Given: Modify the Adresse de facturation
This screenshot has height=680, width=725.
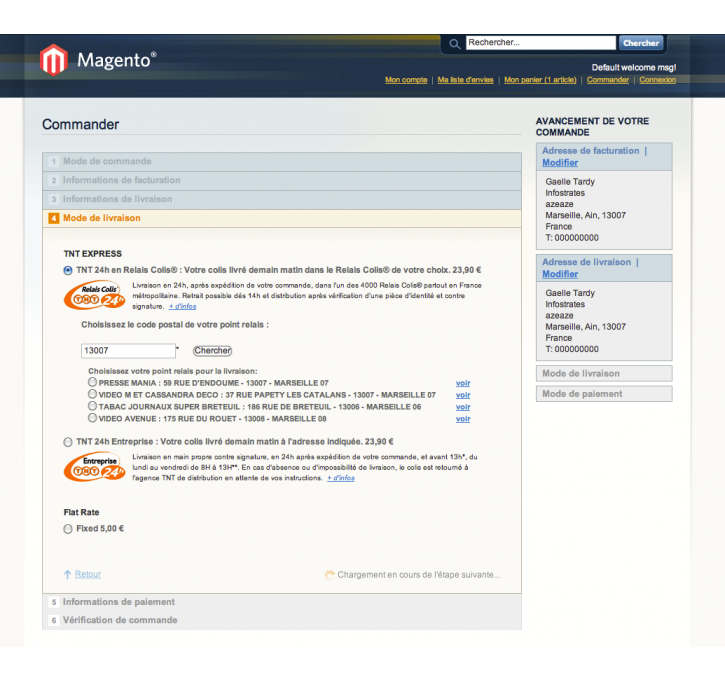Looking at the screenshot, I should 560,163.
